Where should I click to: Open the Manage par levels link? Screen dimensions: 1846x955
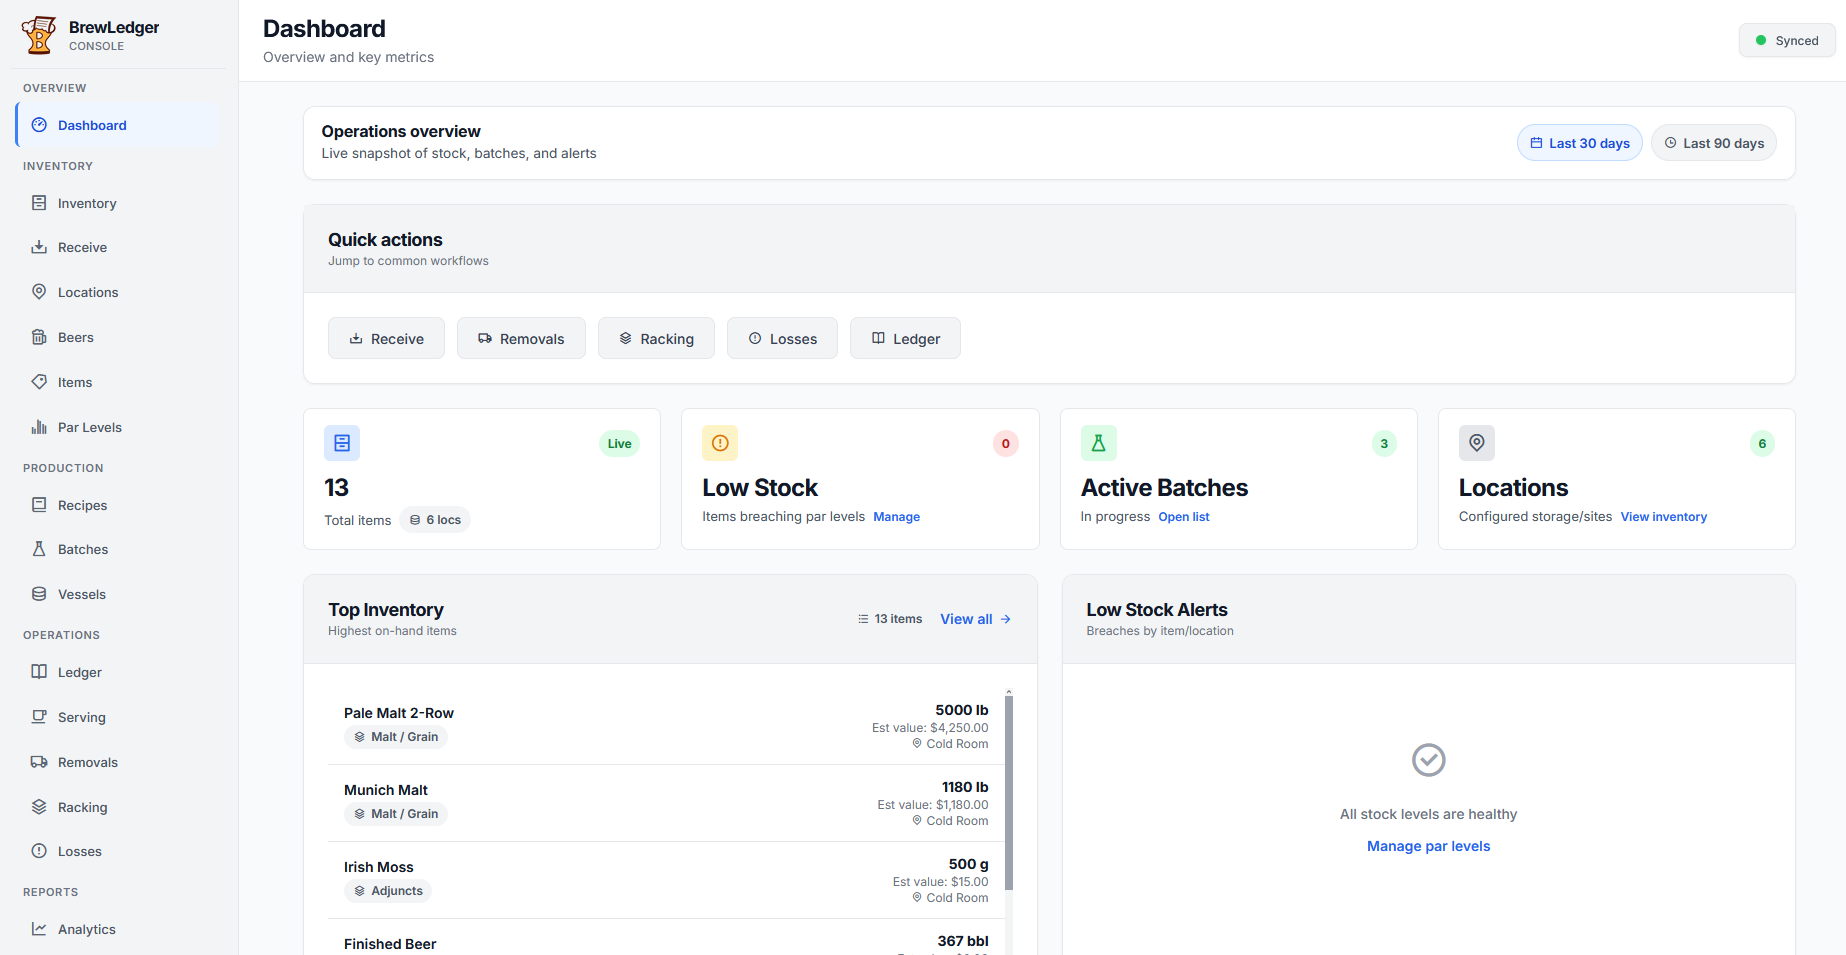click(x=1428, y=846)
